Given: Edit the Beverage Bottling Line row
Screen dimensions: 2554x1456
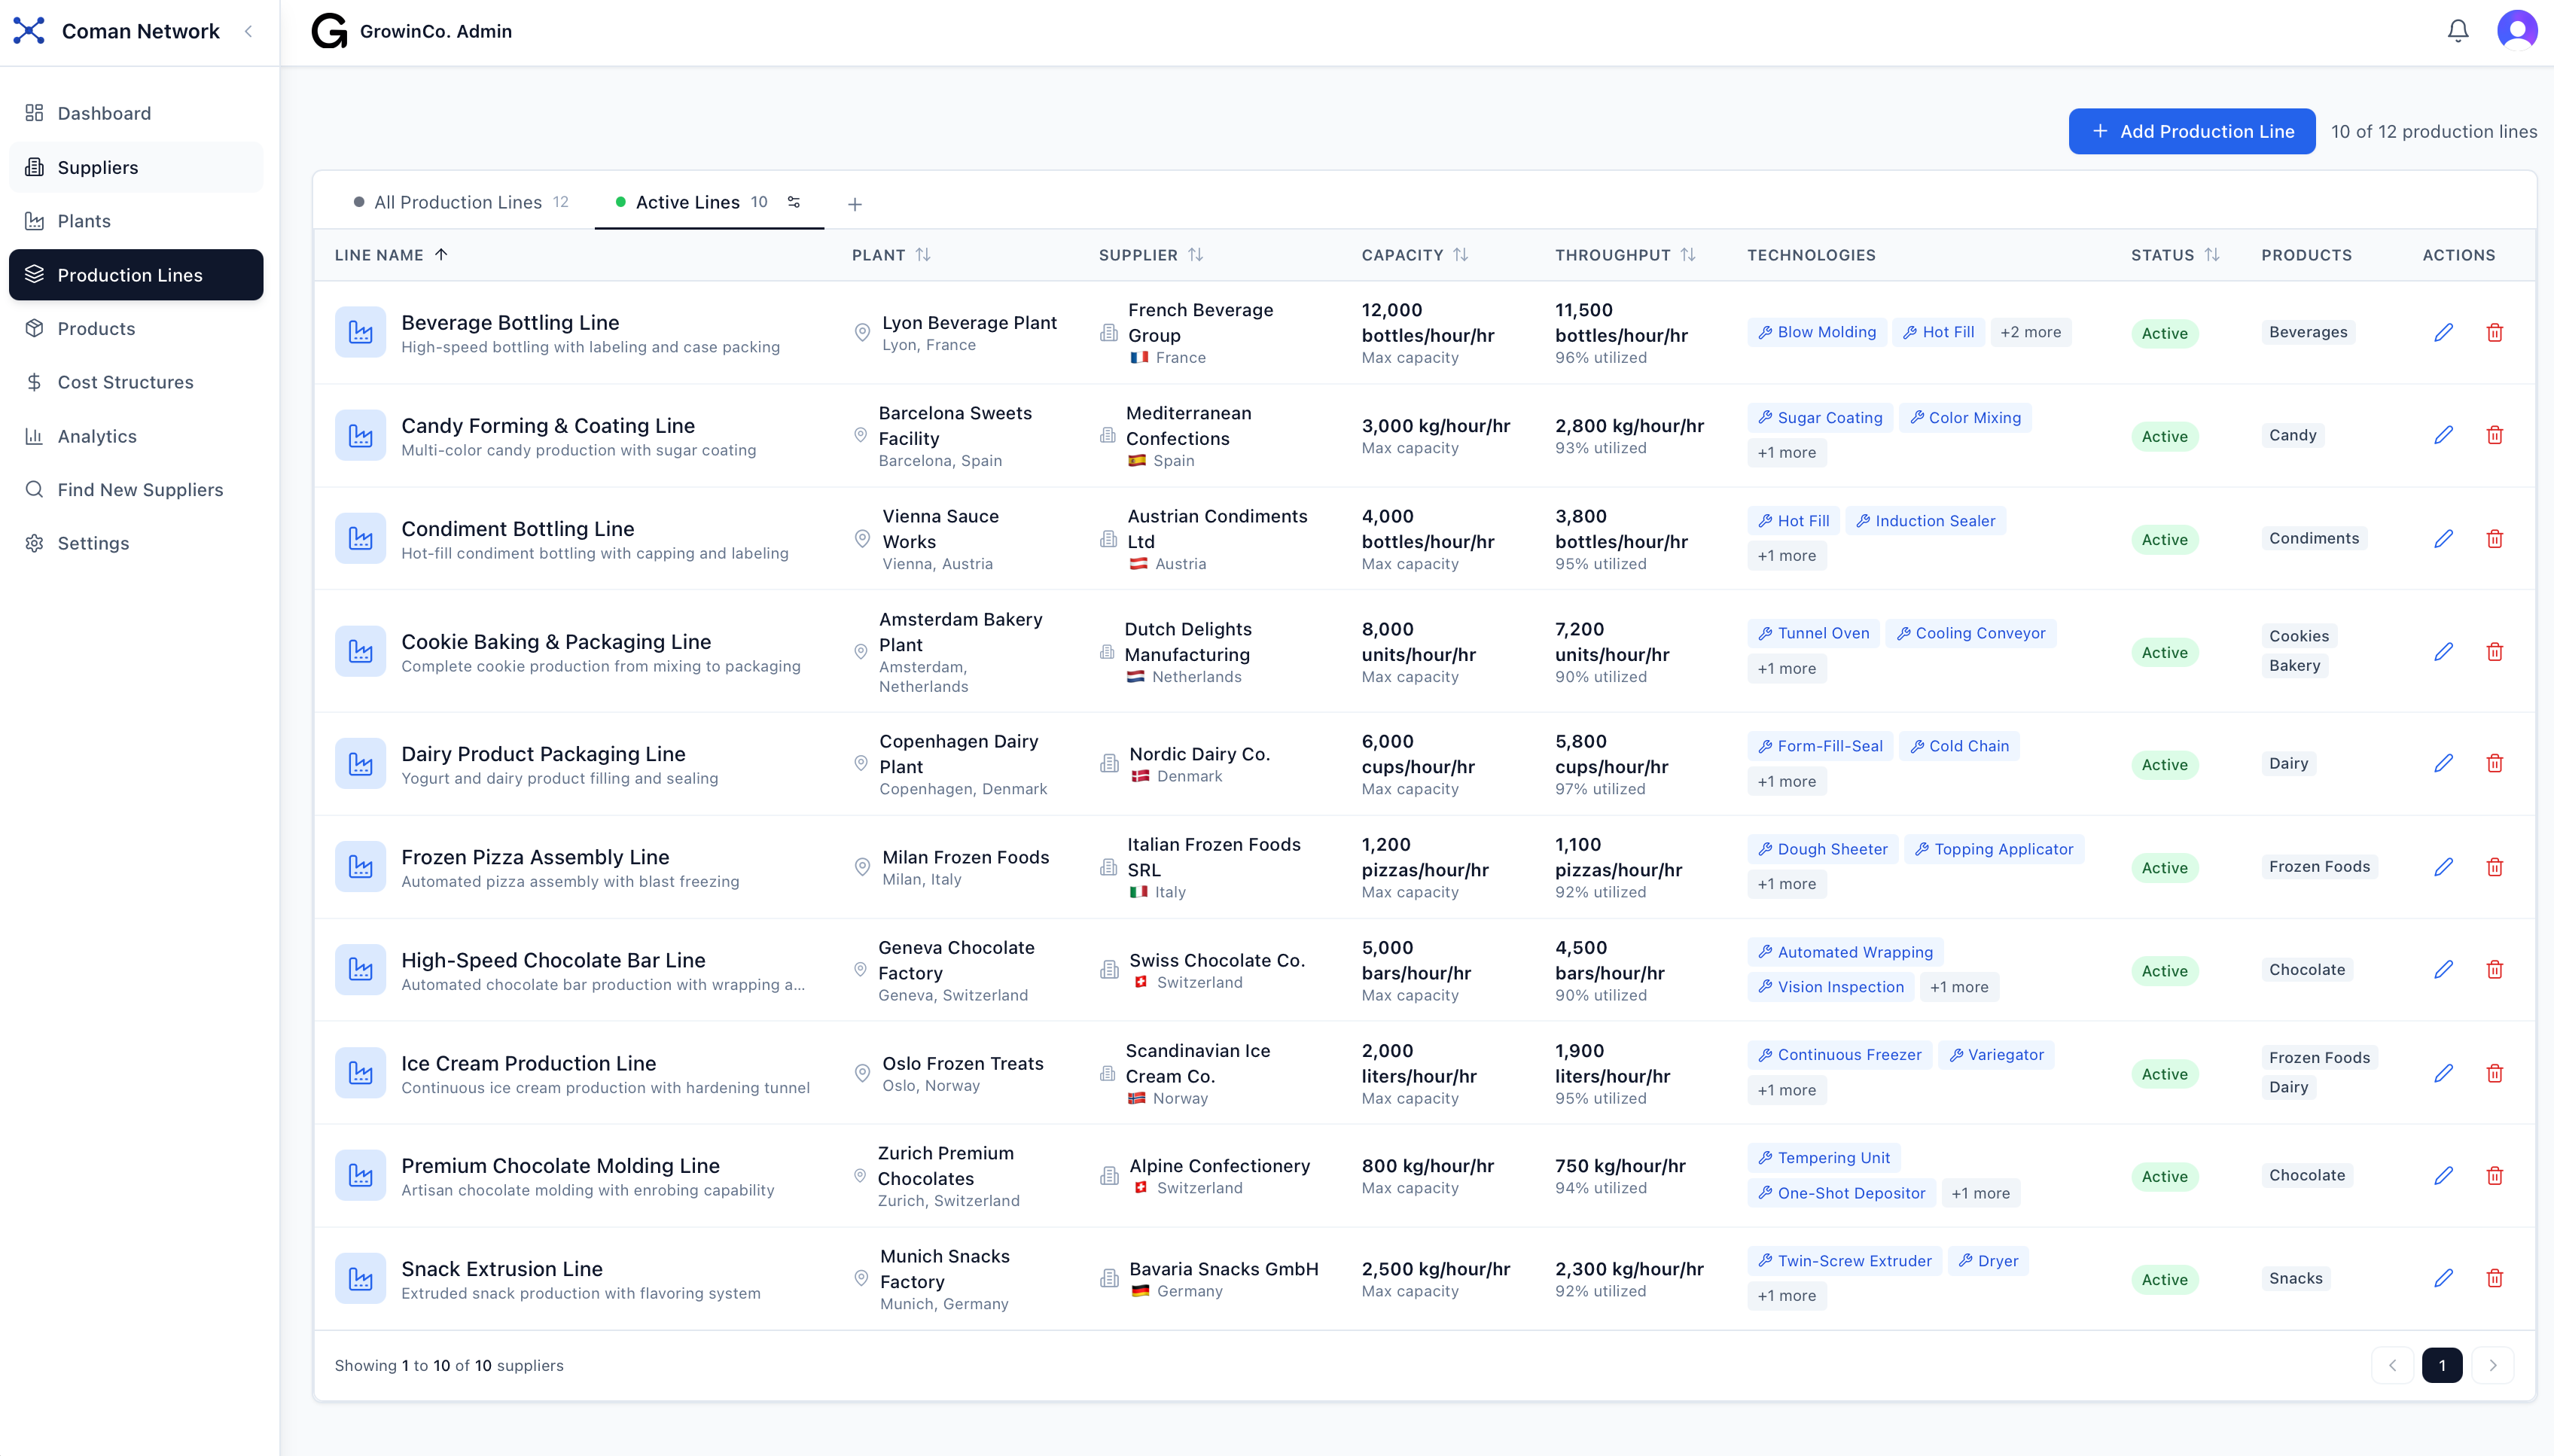Looking at the screenshot, I should pos(2443,333).
